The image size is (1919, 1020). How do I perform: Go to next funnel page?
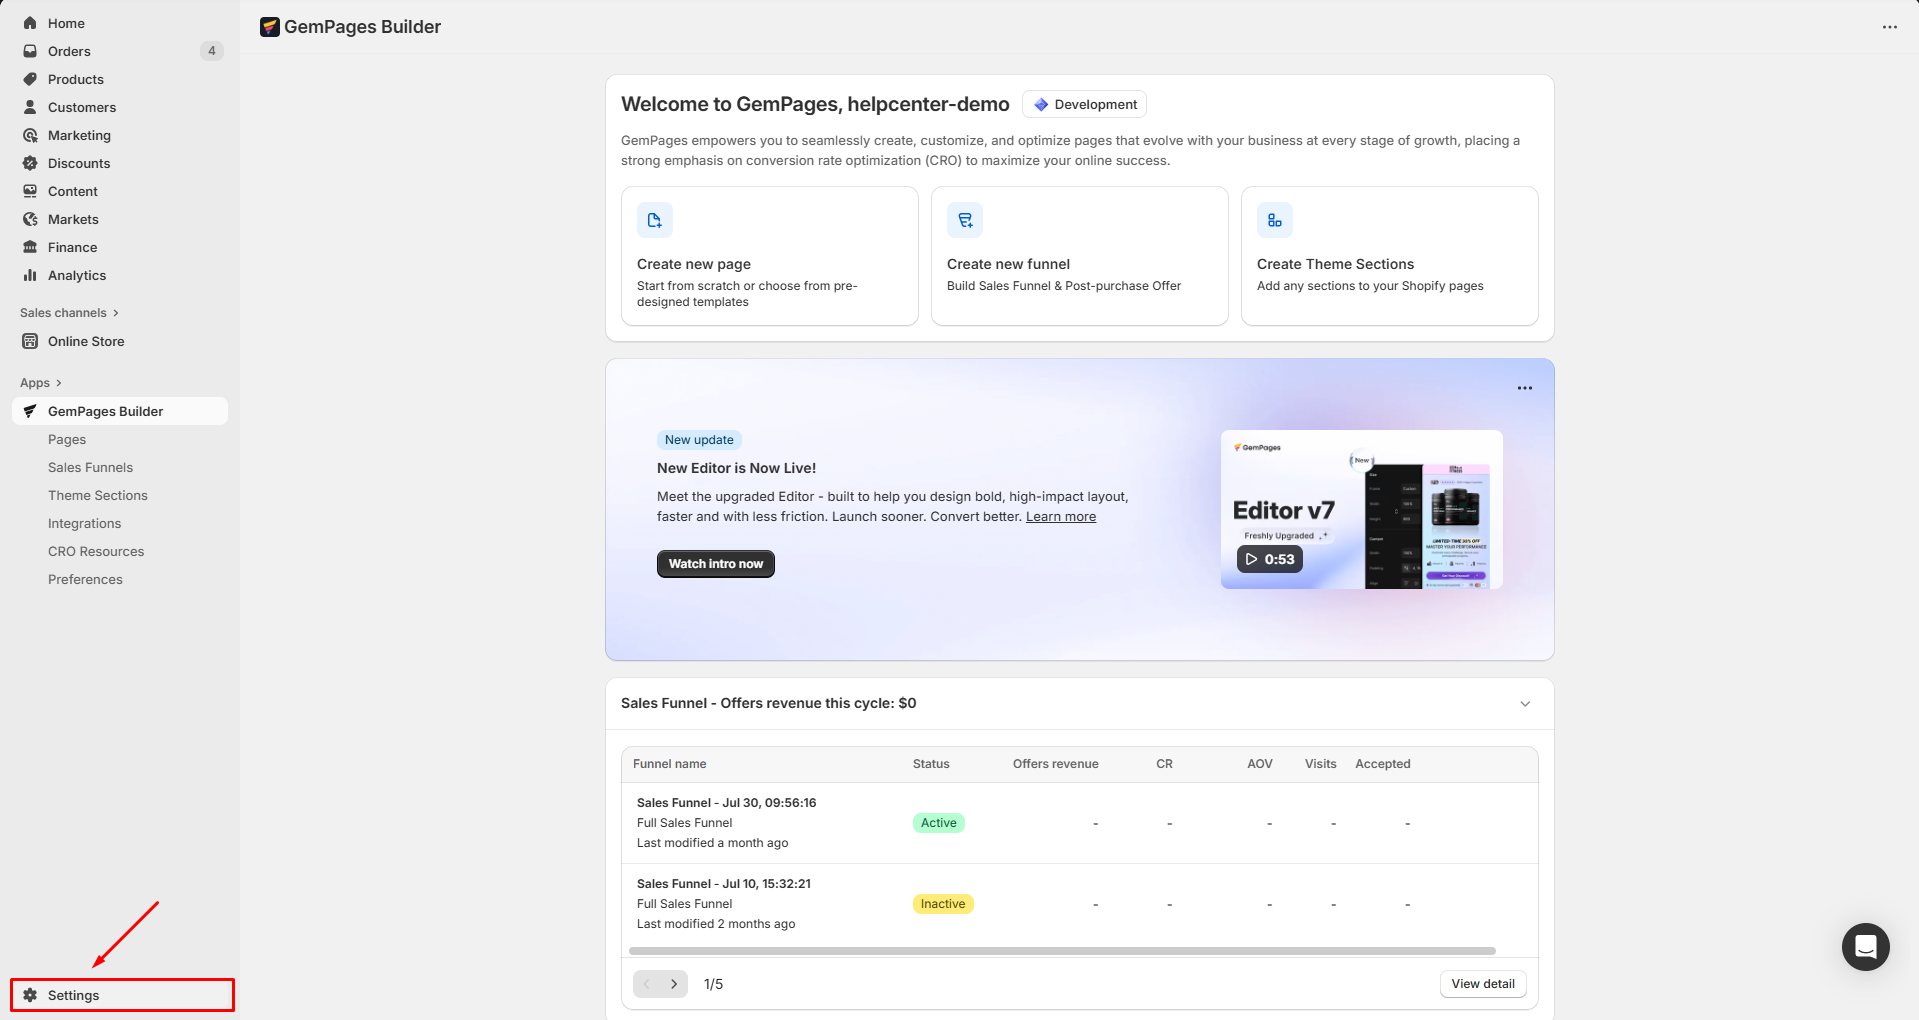[x=674, y=984]
